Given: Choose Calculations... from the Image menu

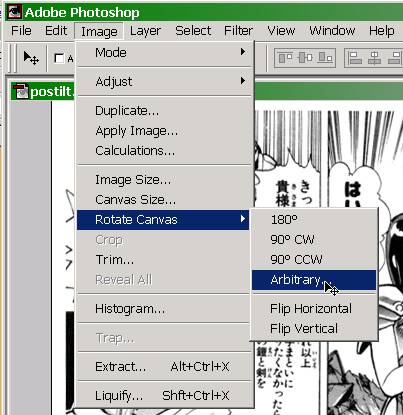Looking at the screenshot, I should tap(163, 151).
